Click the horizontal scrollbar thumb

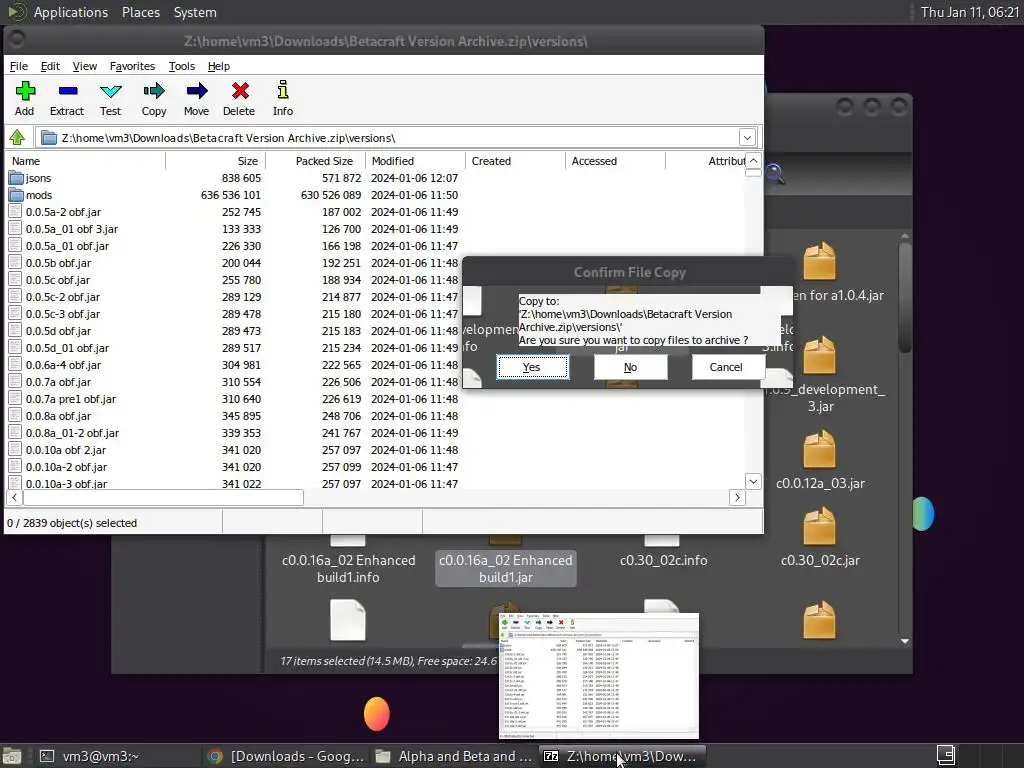click(x=163, y=498)
